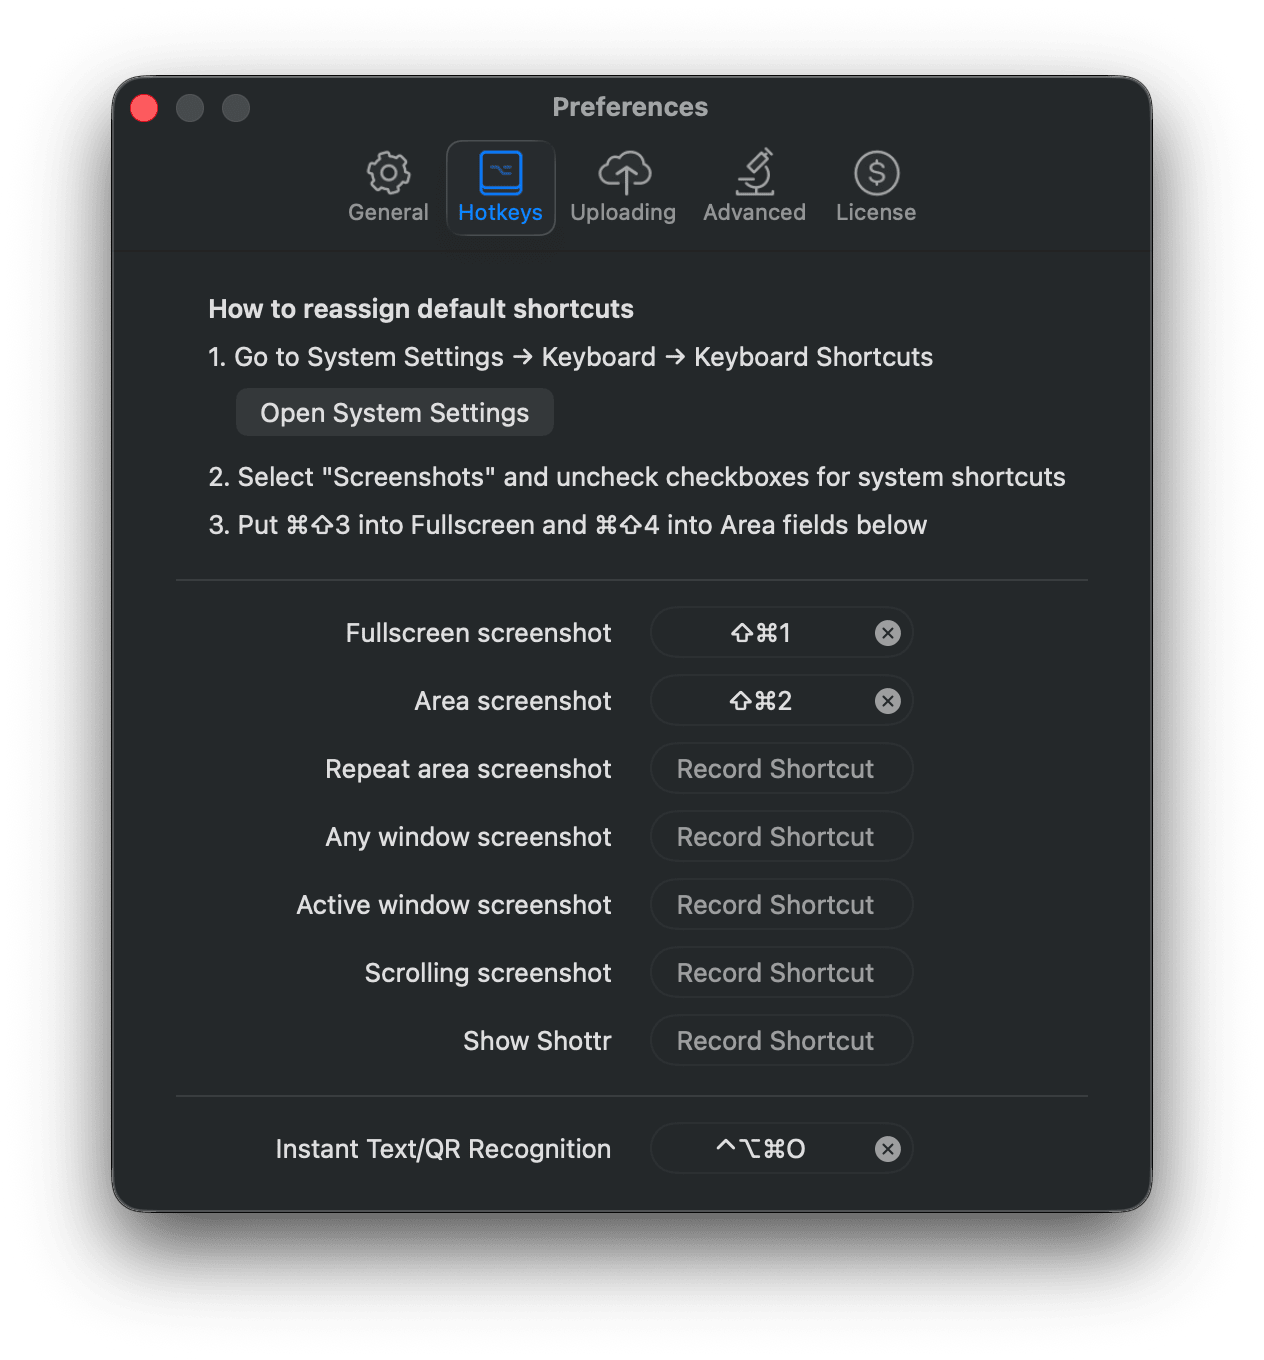Open the License dollar icon
This screenshot has height=1360, width=1264.
point(876,173)
